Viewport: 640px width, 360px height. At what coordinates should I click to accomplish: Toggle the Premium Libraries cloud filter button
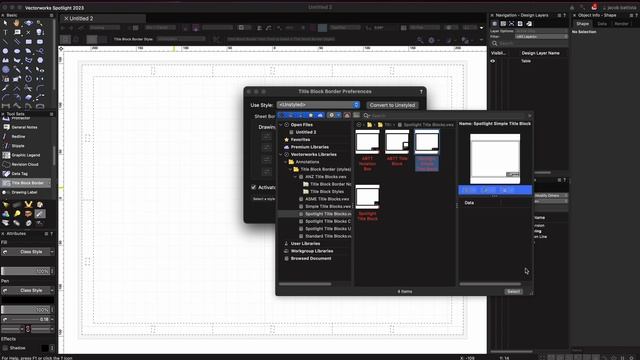(x=320, y=116)
